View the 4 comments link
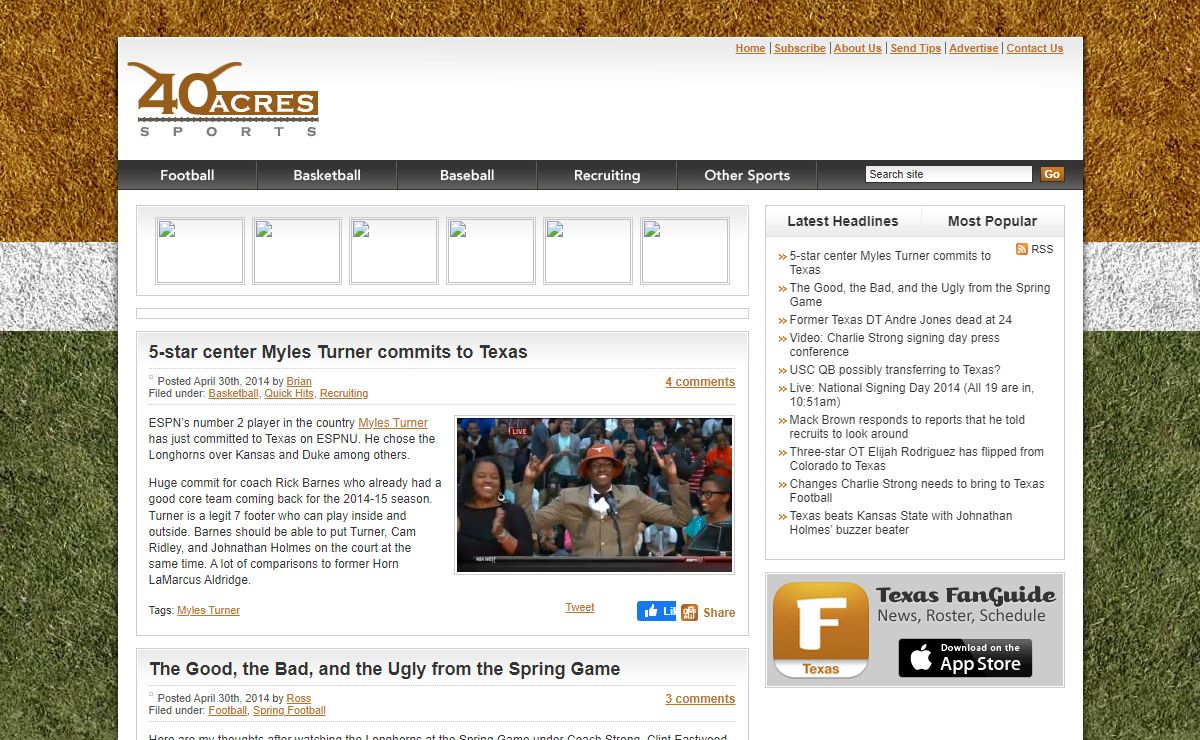 click(700, 382)
